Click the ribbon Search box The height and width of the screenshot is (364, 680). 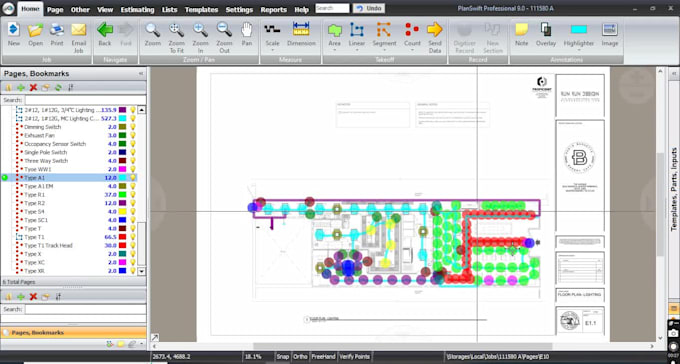tap(332, 8)
